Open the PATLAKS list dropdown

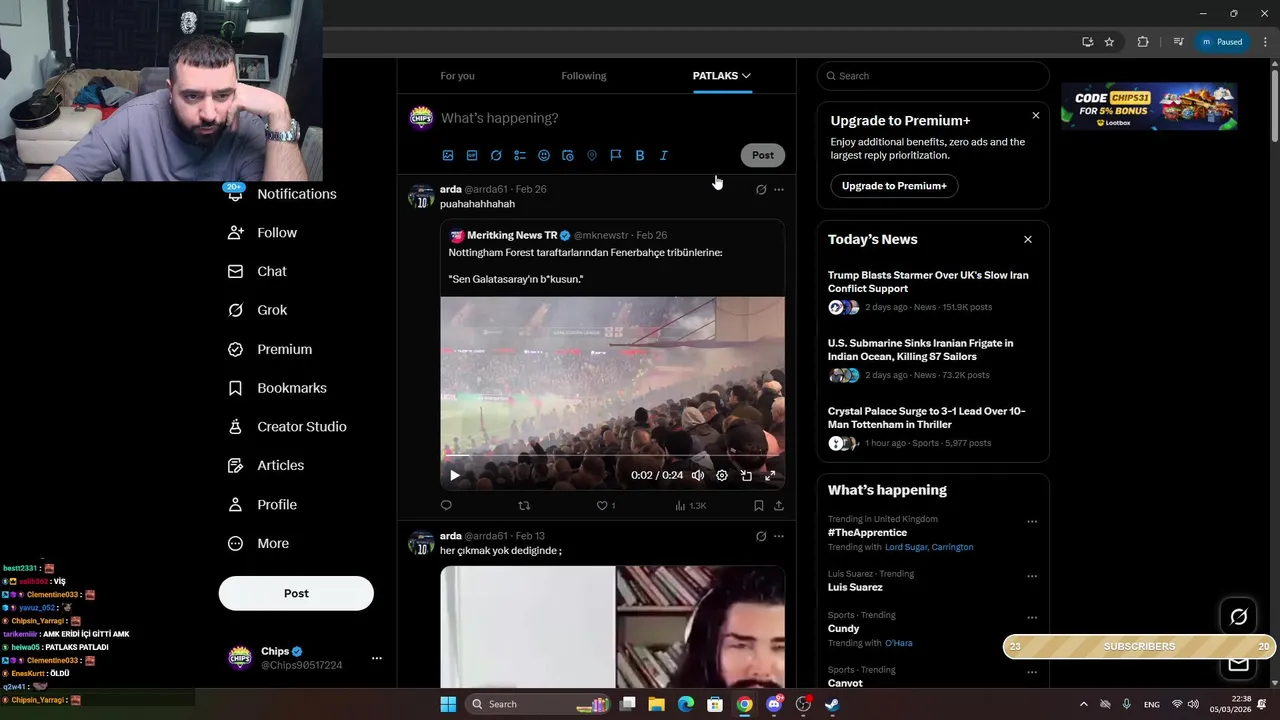(x=721, y=76)
